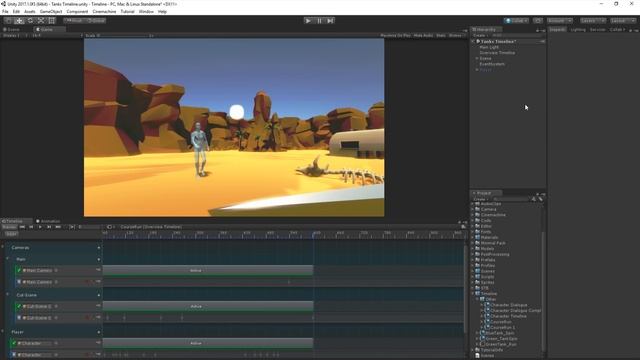This screenshot has height=360, width=640.
Task: Toggle the Timeline Preview button
Action: click(9, 227)
